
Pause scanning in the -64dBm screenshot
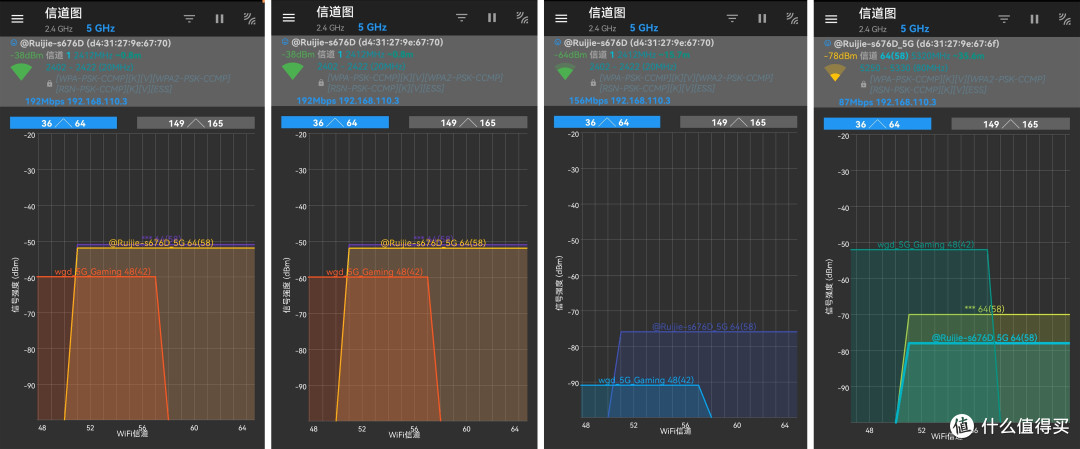pyautogui.click(x=762, y=19)
